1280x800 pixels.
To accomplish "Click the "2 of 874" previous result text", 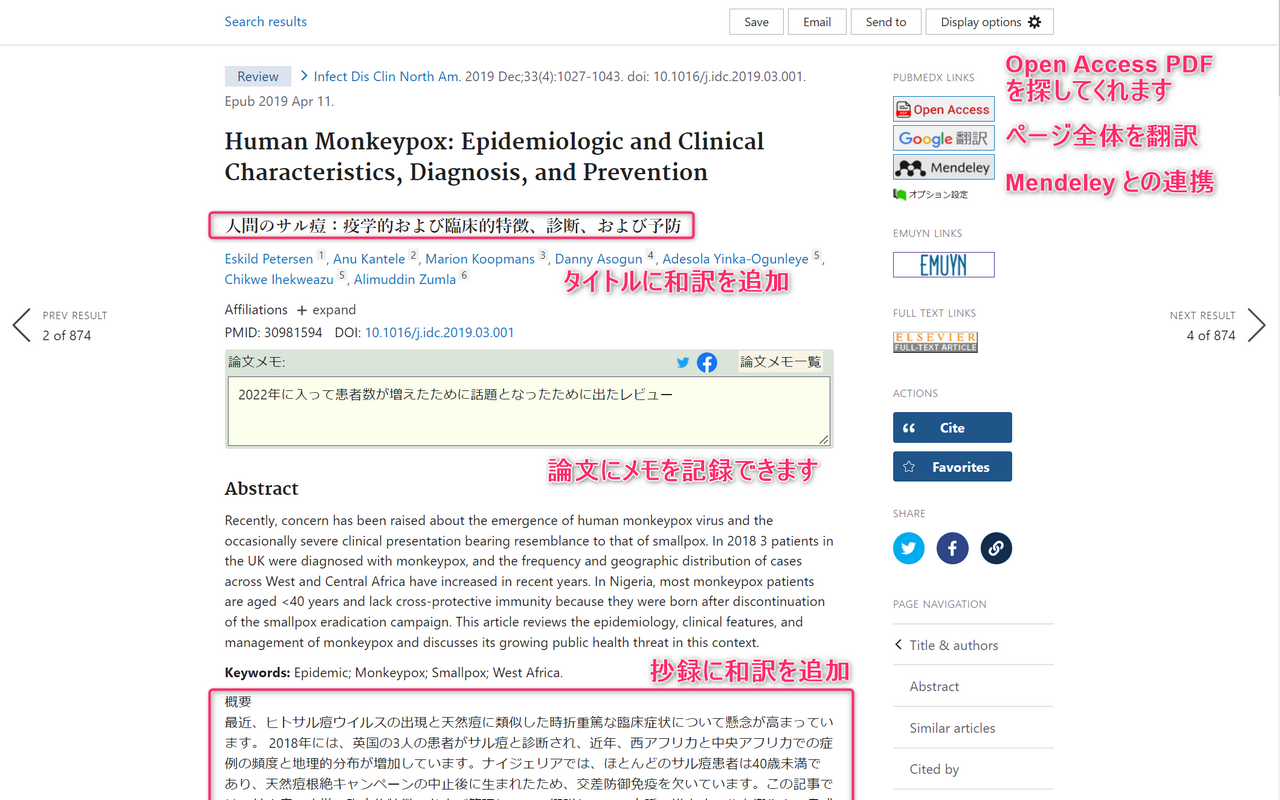I will (x=67, y=335).
